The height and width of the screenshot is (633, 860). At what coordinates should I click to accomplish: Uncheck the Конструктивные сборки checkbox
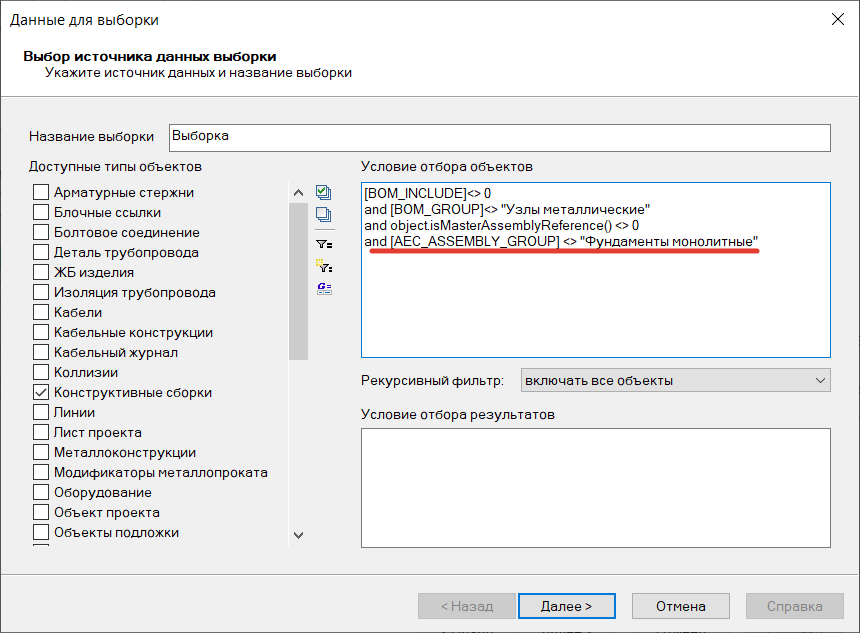(41, 393)
